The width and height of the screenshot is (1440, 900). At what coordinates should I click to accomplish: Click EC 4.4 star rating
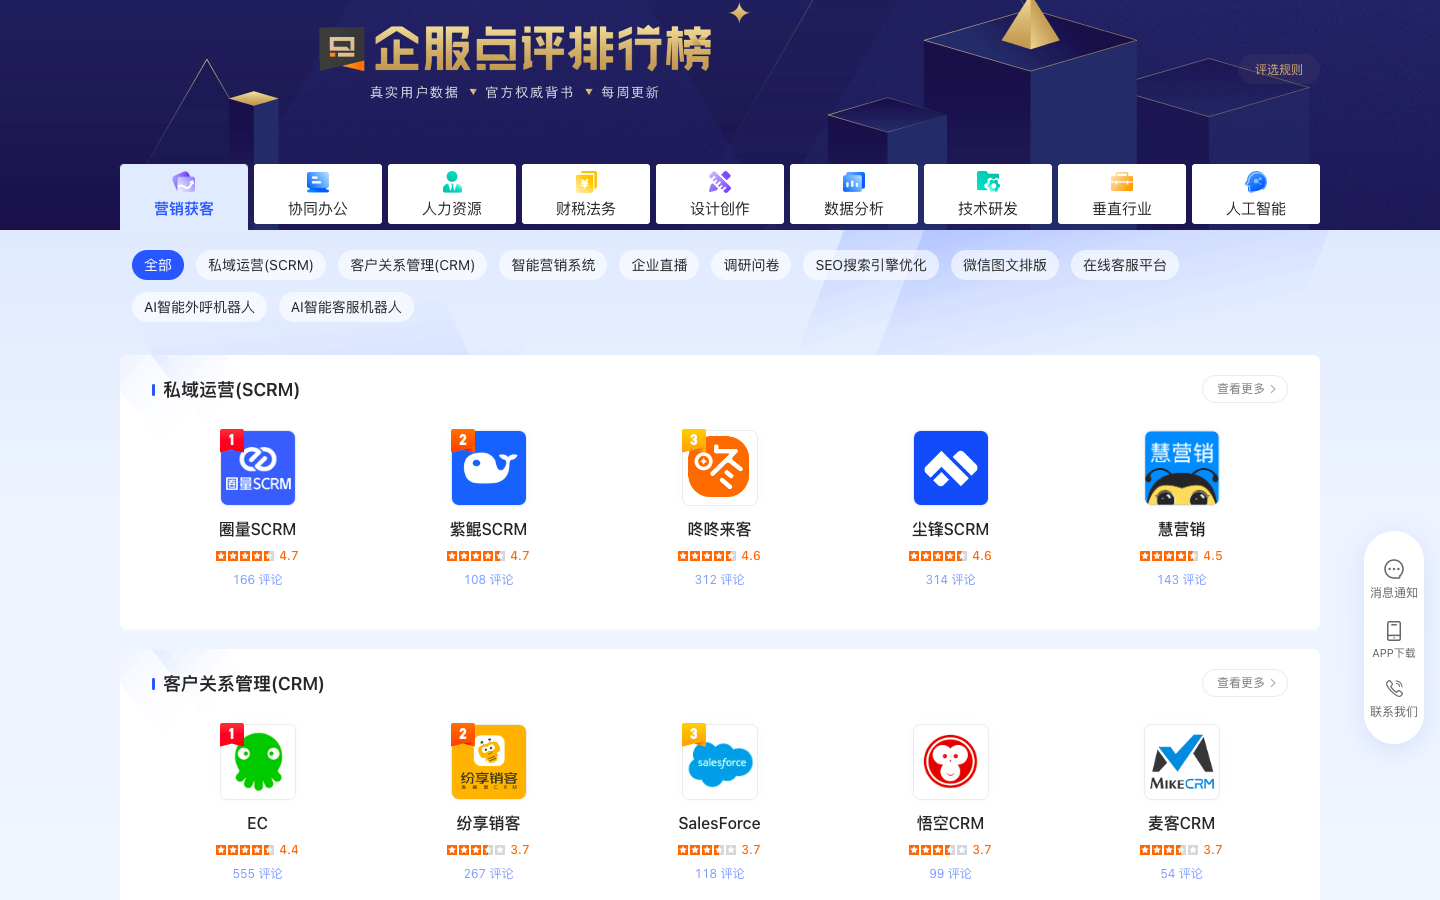click(x=258, y=850)
